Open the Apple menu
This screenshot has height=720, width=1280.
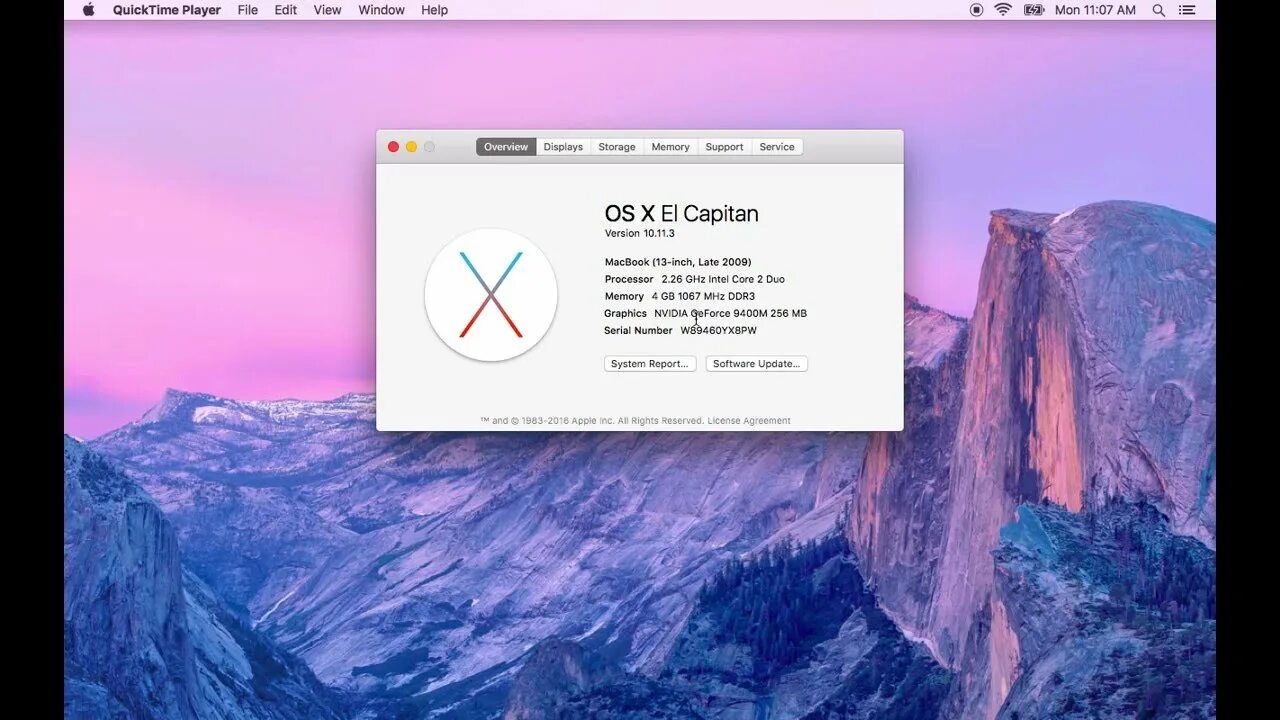[88, 10]
